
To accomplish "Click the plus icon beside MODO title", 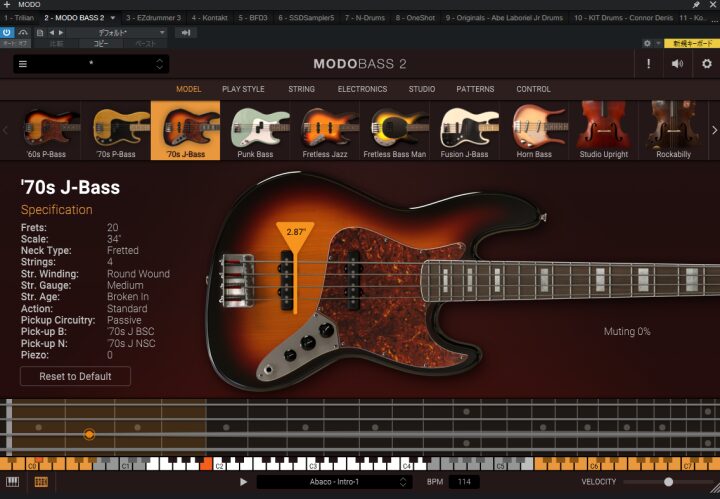I will pyautogui.click(x=7, y=5).
